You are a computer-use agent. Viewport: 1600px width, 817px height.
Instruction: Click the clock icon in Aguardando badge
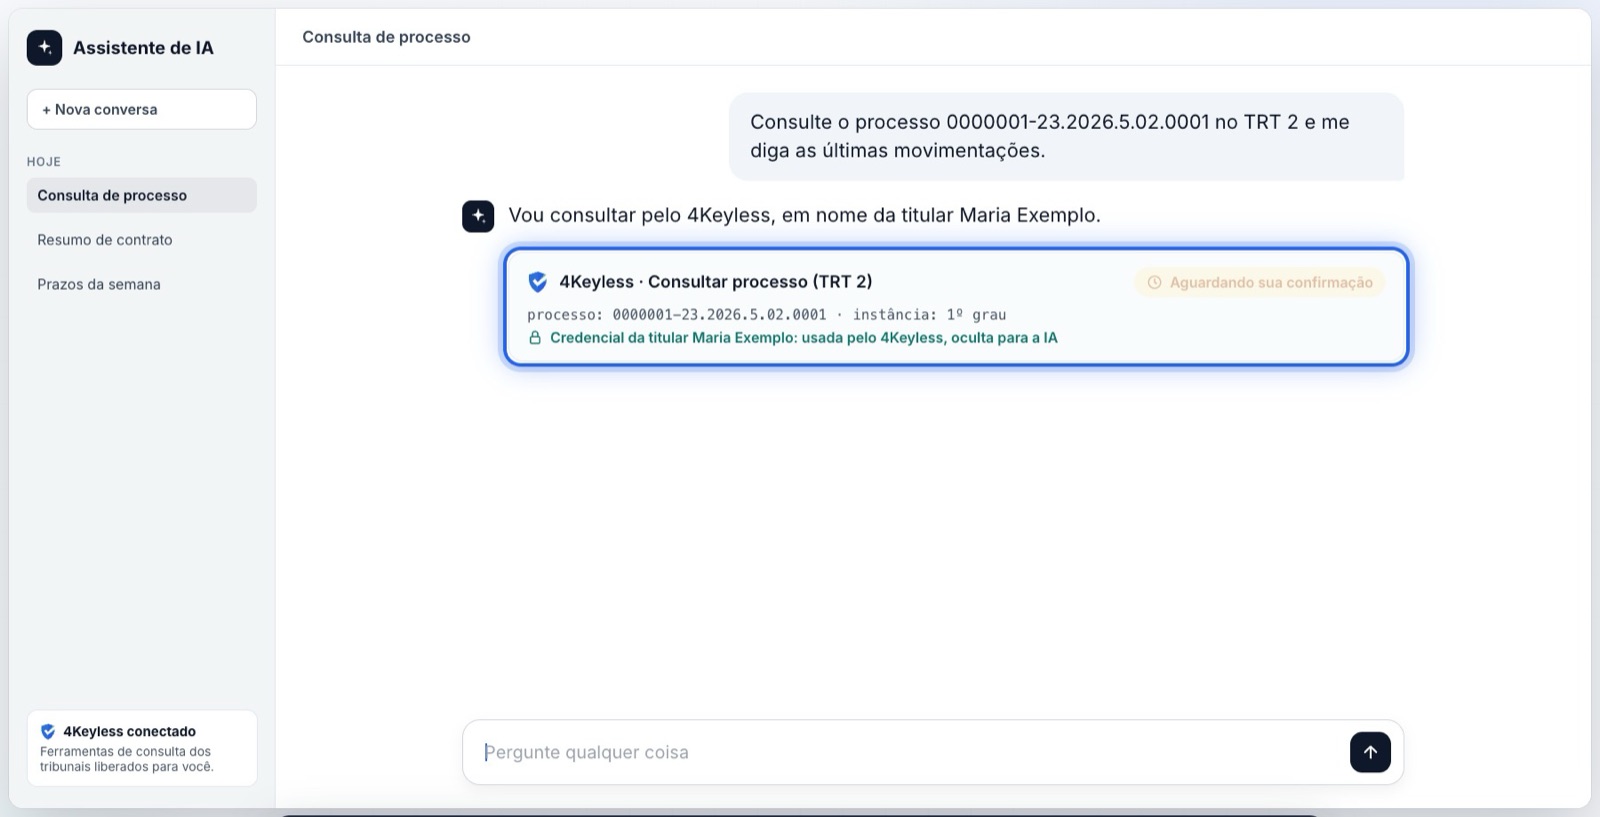click(x=1154, y=283)
